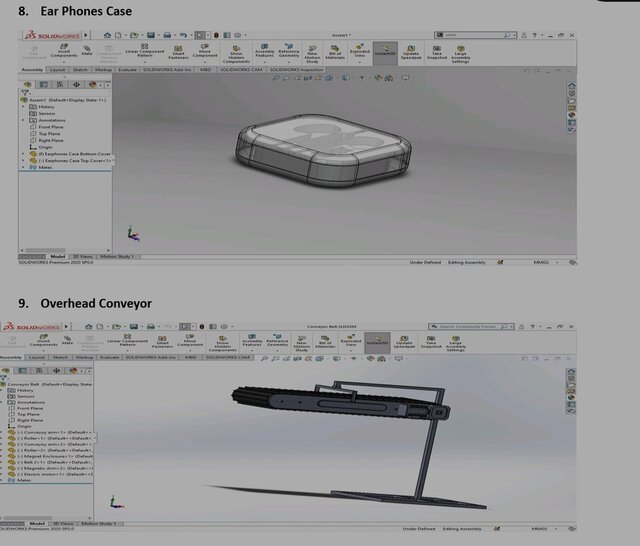This screenshot has height=546, width=640.
Task: Click Insert Components in Overhead Conveyor window
Action: pyautogui.click(x=43, y=341)
